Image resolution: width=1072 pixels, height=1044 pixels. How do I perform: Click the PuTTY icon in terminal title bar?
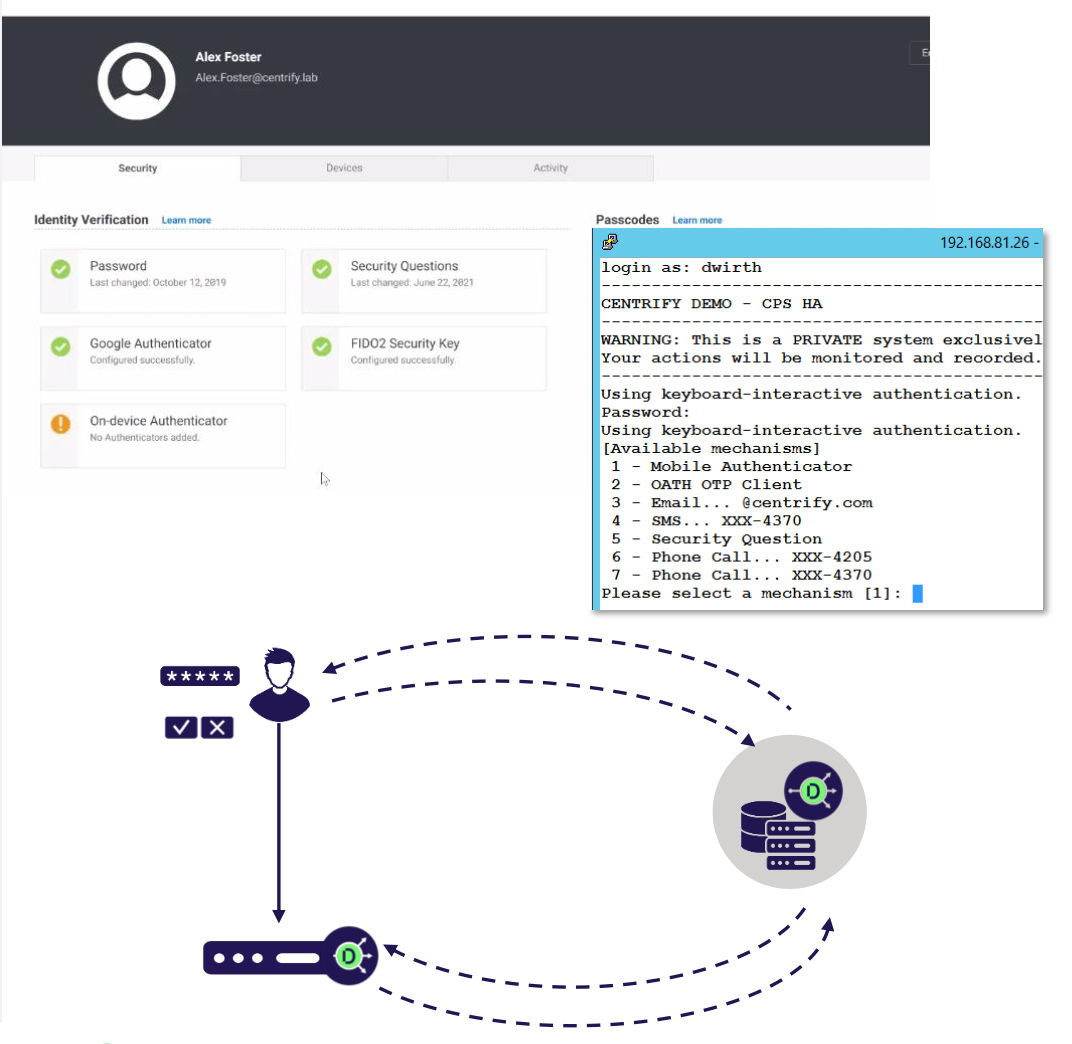(610, 242)
